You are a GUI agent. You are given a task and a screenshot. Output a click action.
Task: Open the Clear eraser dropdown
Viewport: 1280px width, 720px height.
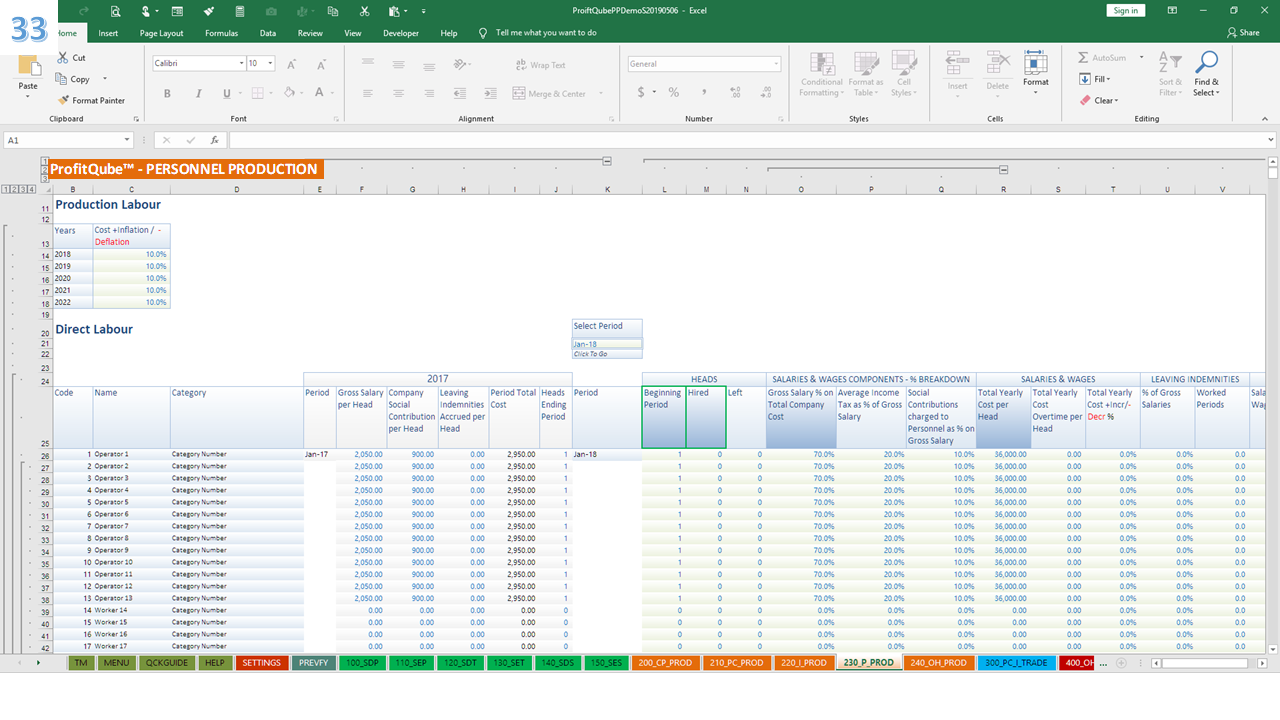(x=1098, y=100)
